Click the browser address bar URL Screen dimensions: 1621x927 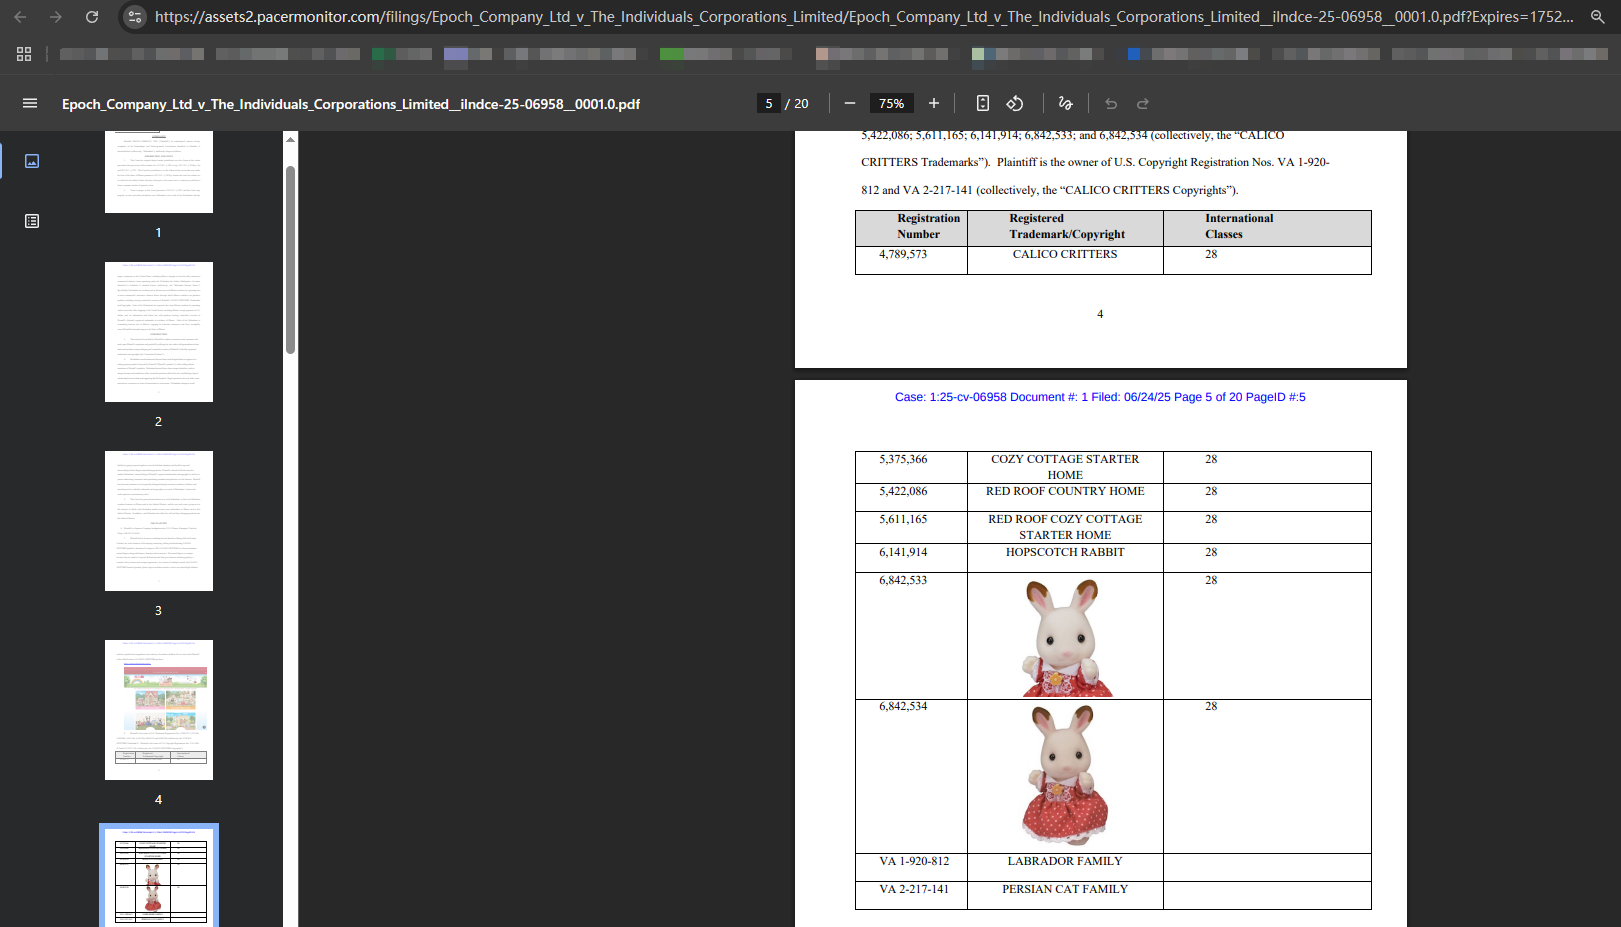point(860,17)
